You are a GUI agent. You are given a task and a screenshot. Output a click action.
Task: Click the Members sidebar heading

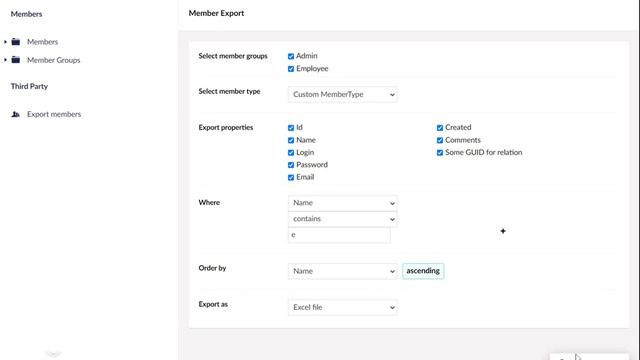[27, 14]
